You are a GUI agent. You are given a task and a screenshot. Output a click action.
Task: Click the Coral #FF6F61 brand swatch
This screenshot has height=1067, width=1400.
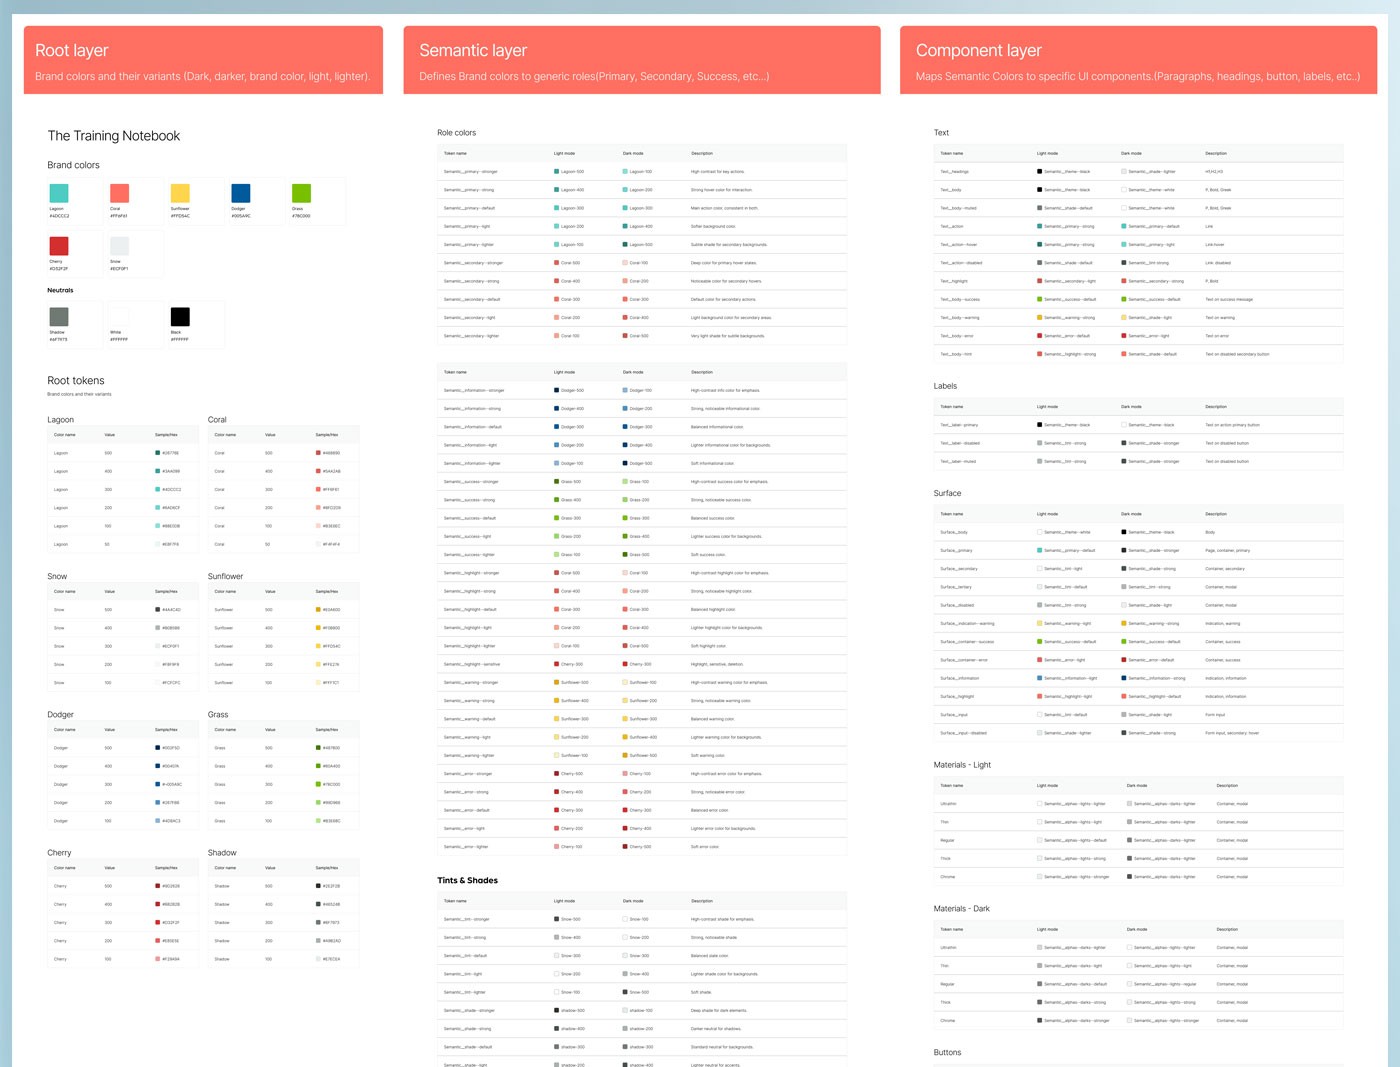pyautogui.click(x=120, y=192)
